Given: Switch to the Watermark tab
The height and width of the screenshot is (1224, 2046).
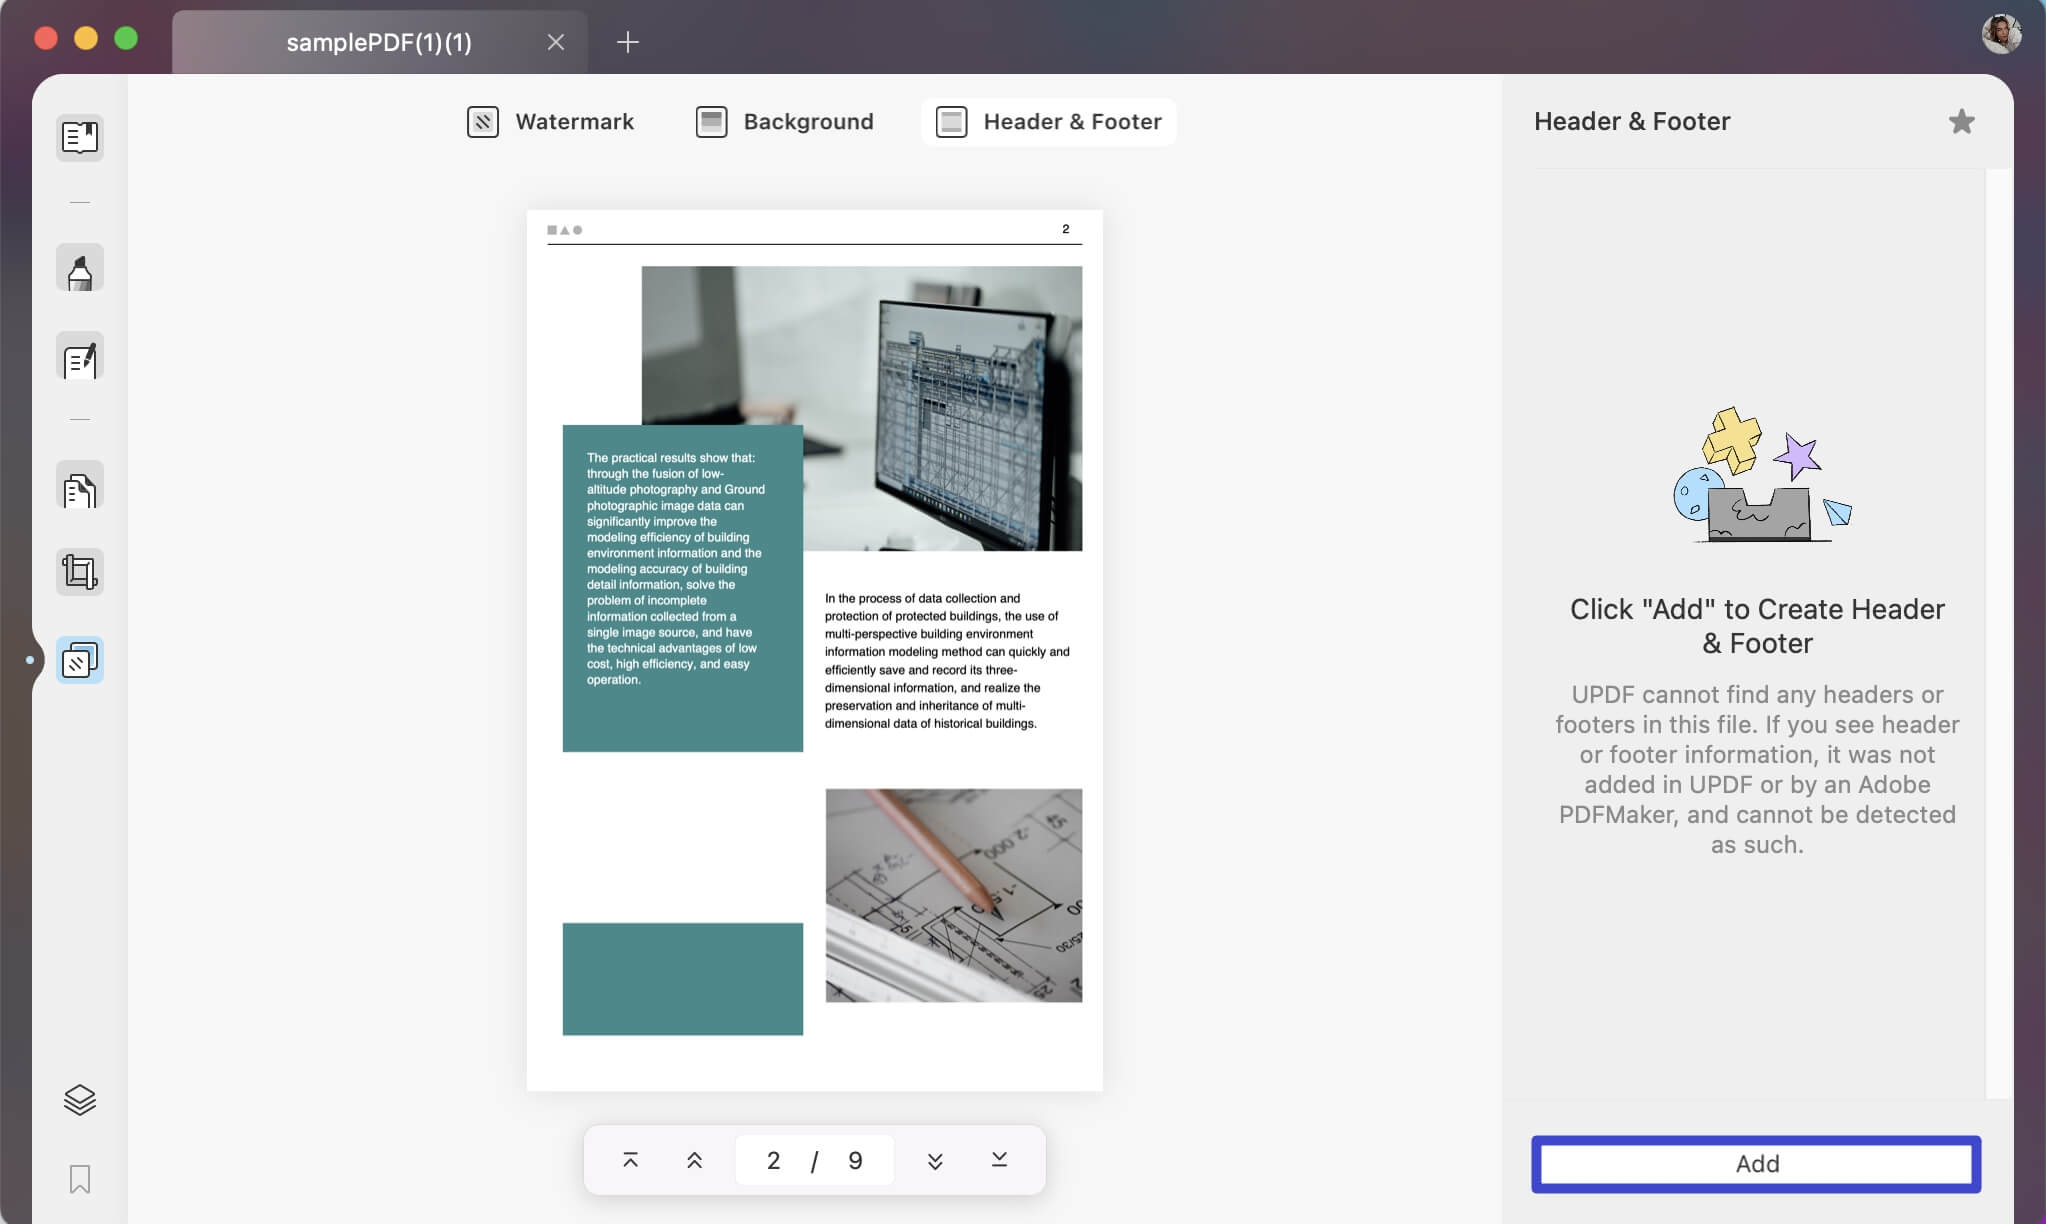Looking at the screenshot, I should pyautogui.click(x=548, y=121).
